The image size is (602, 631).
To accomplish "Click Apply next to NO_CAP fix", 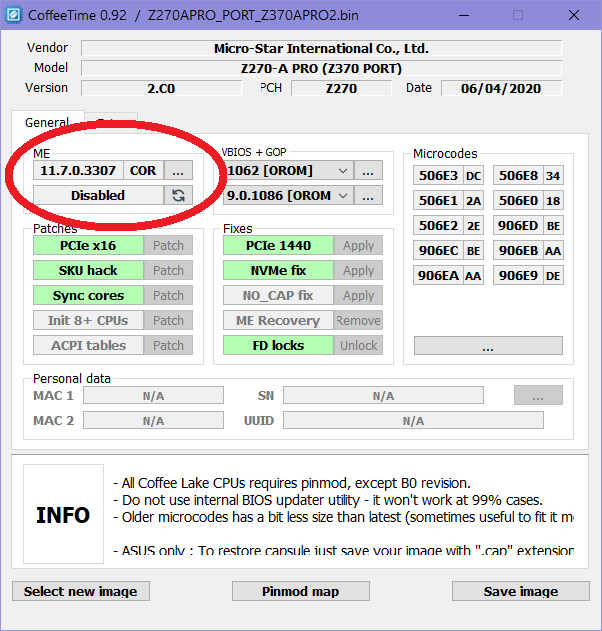I will tap(358, 295).
